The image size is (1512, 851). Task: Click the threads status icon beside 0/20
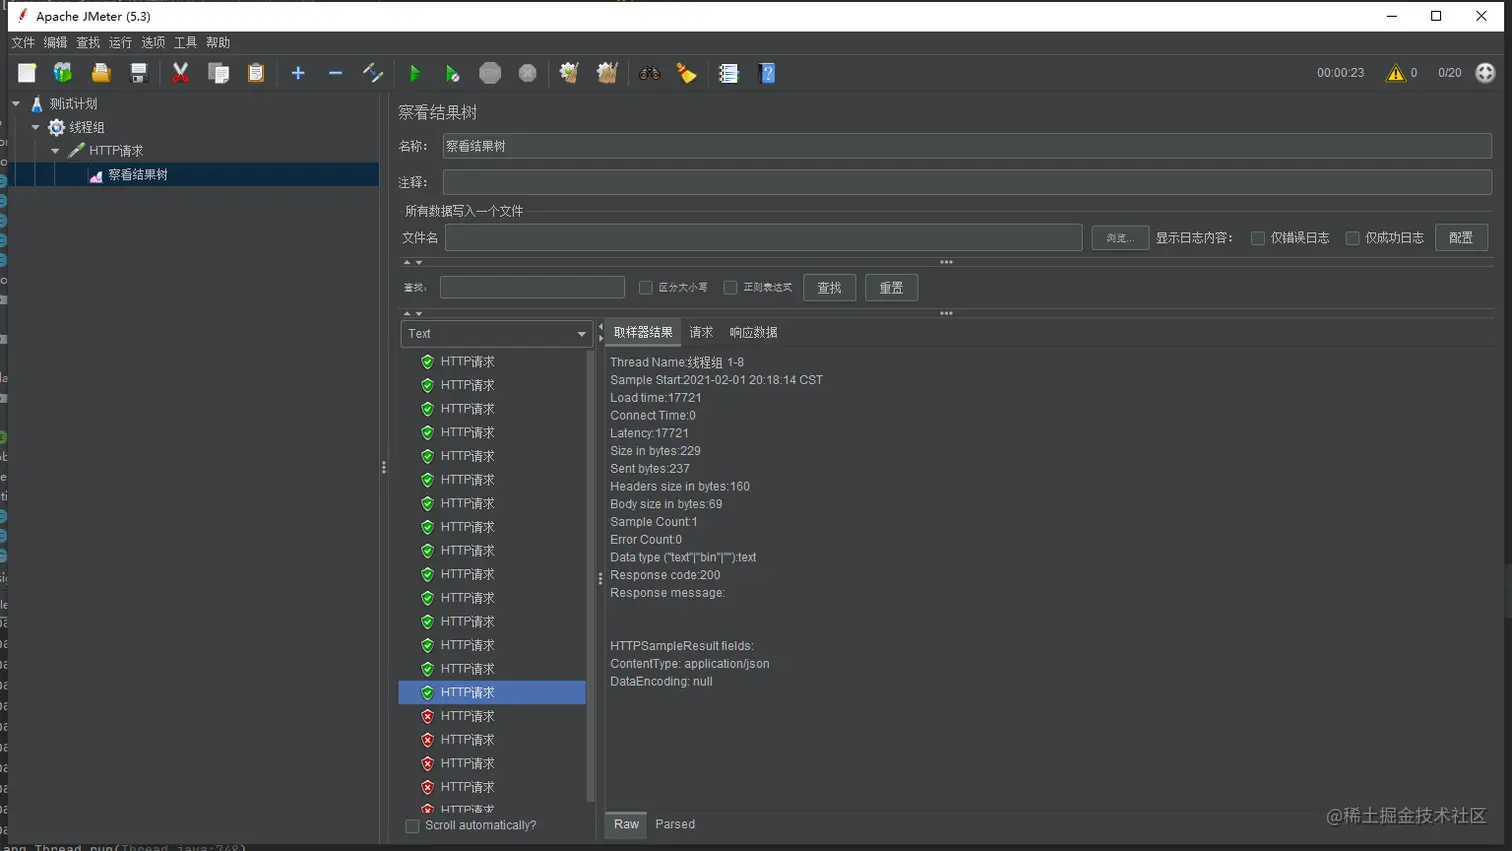1485,73
